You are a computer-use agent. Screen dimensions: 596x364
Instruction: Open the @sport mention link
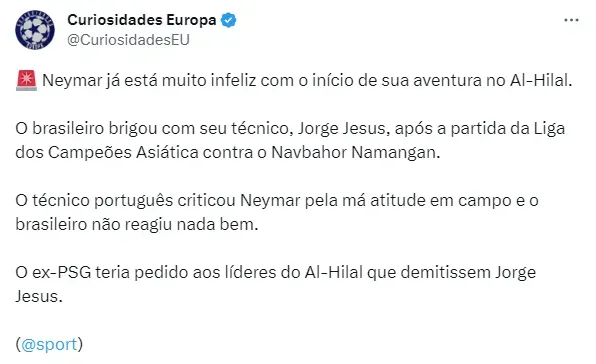click(49, 344)
